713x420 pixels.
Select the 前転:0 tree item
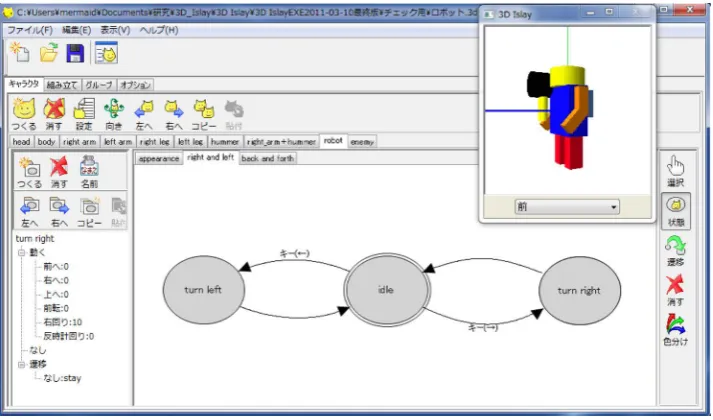56,308
